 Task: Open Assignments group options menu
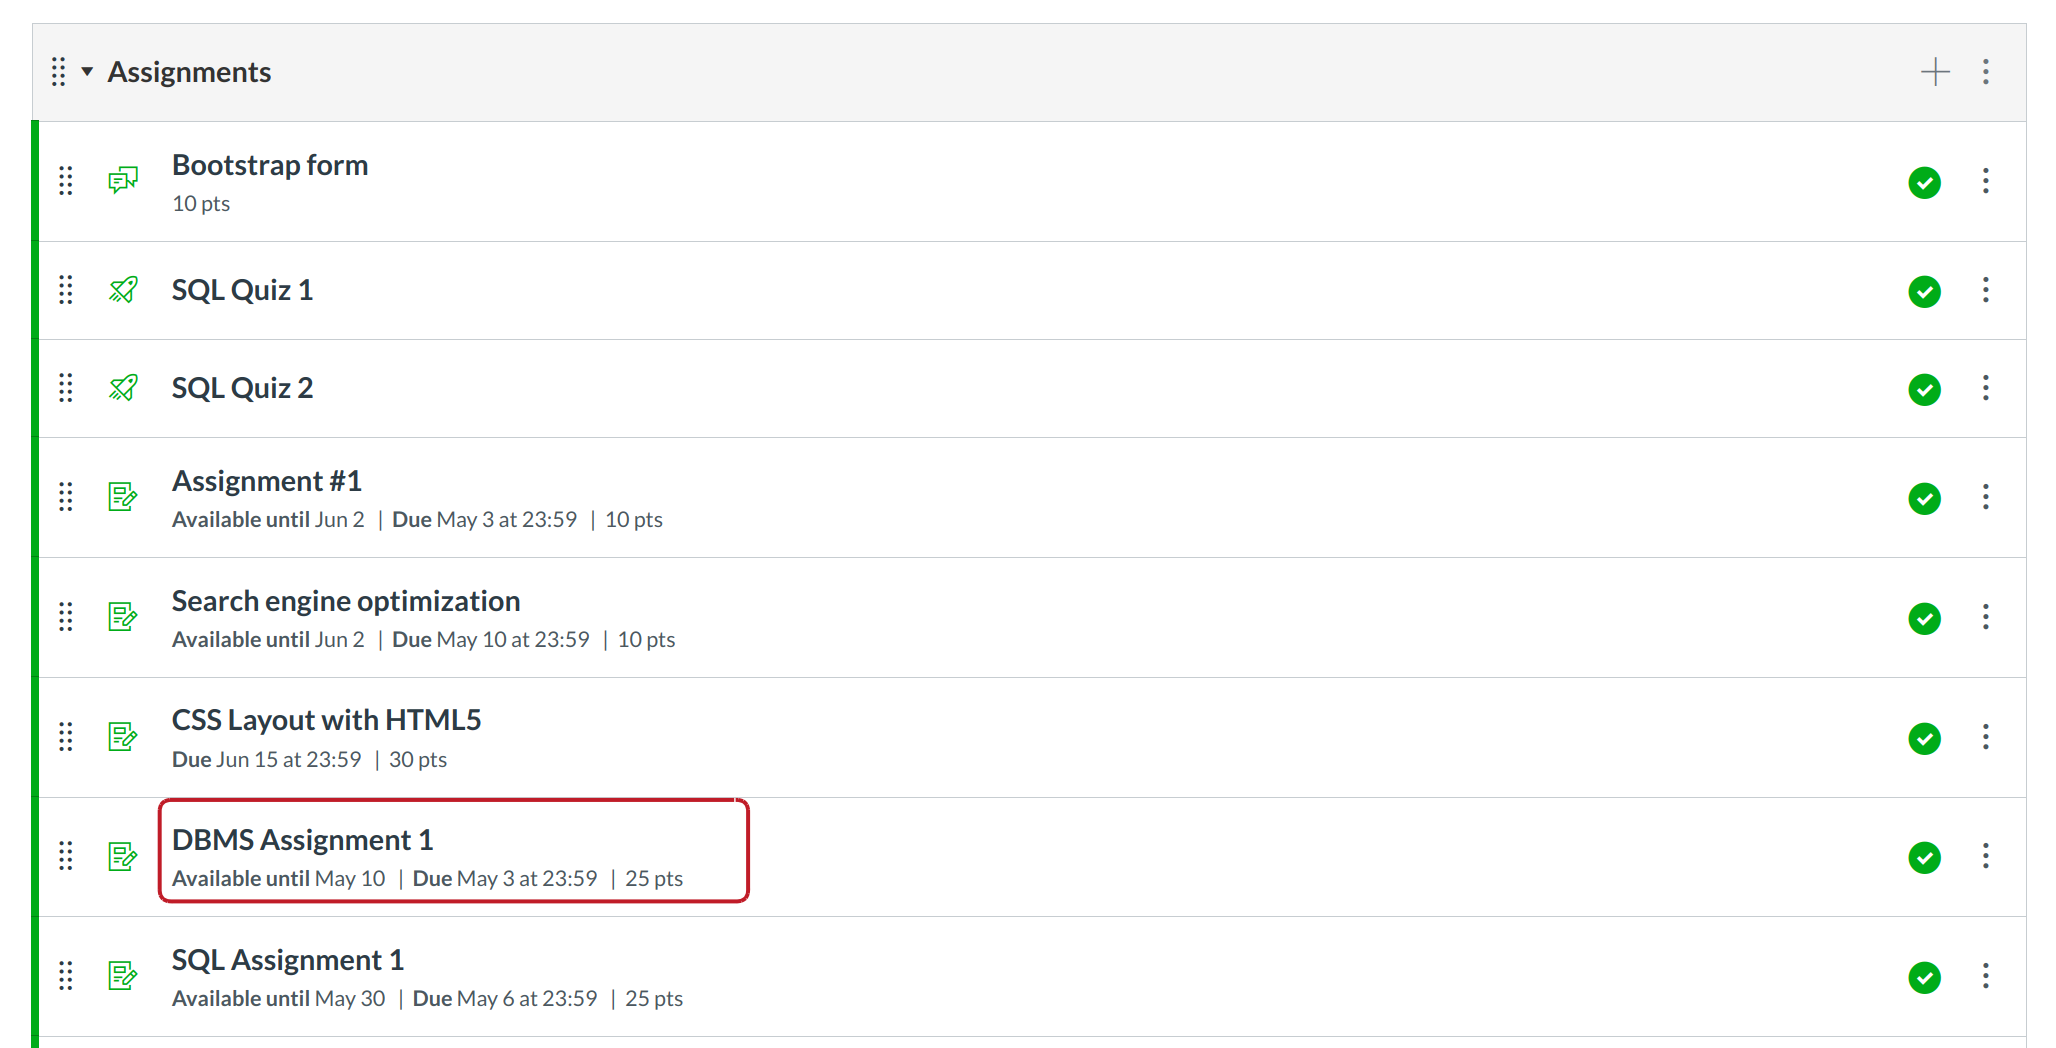point(1986,72)
